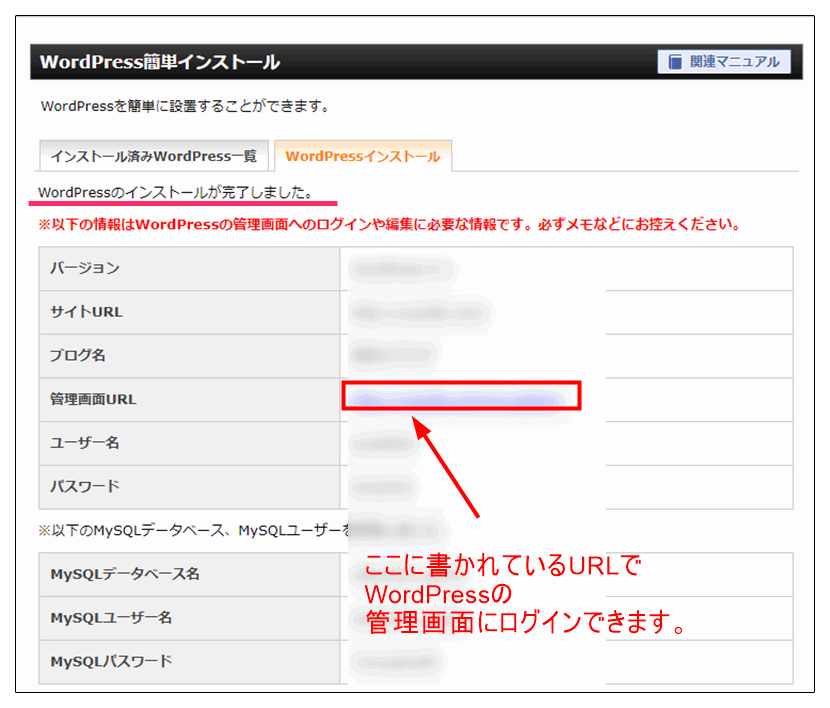Select the パスワード row label
This screenshot has width=830, height=708.
[85, 486]
